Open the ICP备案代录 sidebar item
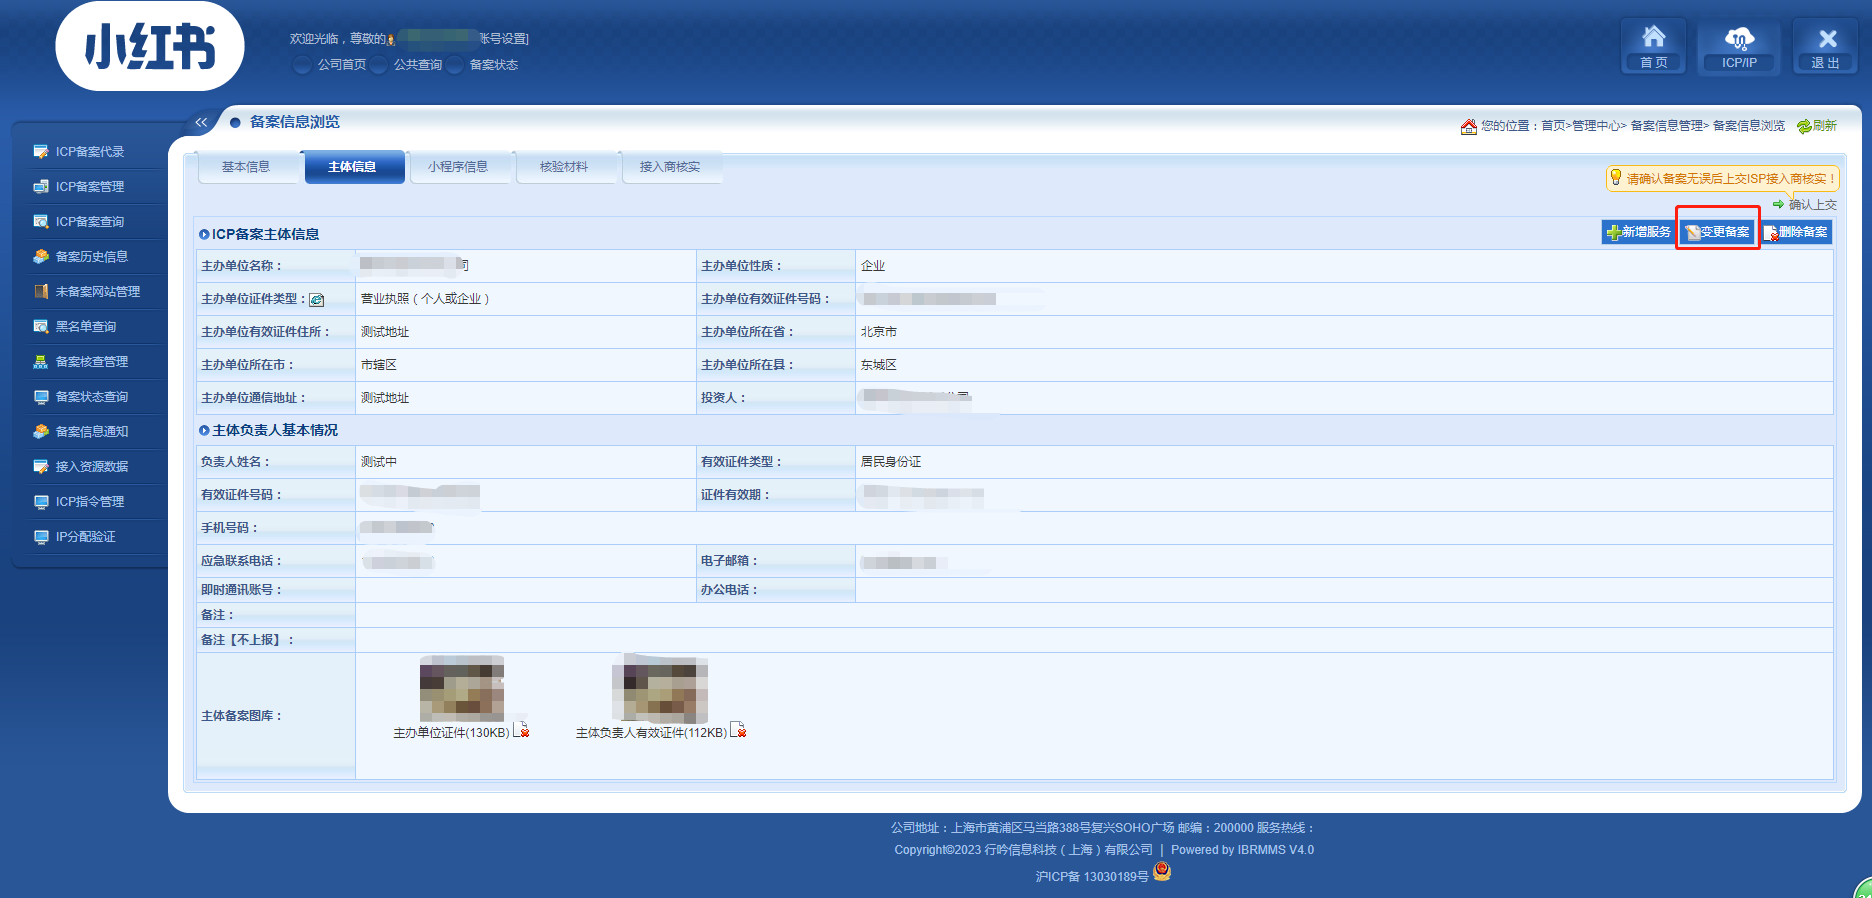The height and width of the screenshot is (898, 1872). click(90, 152)
